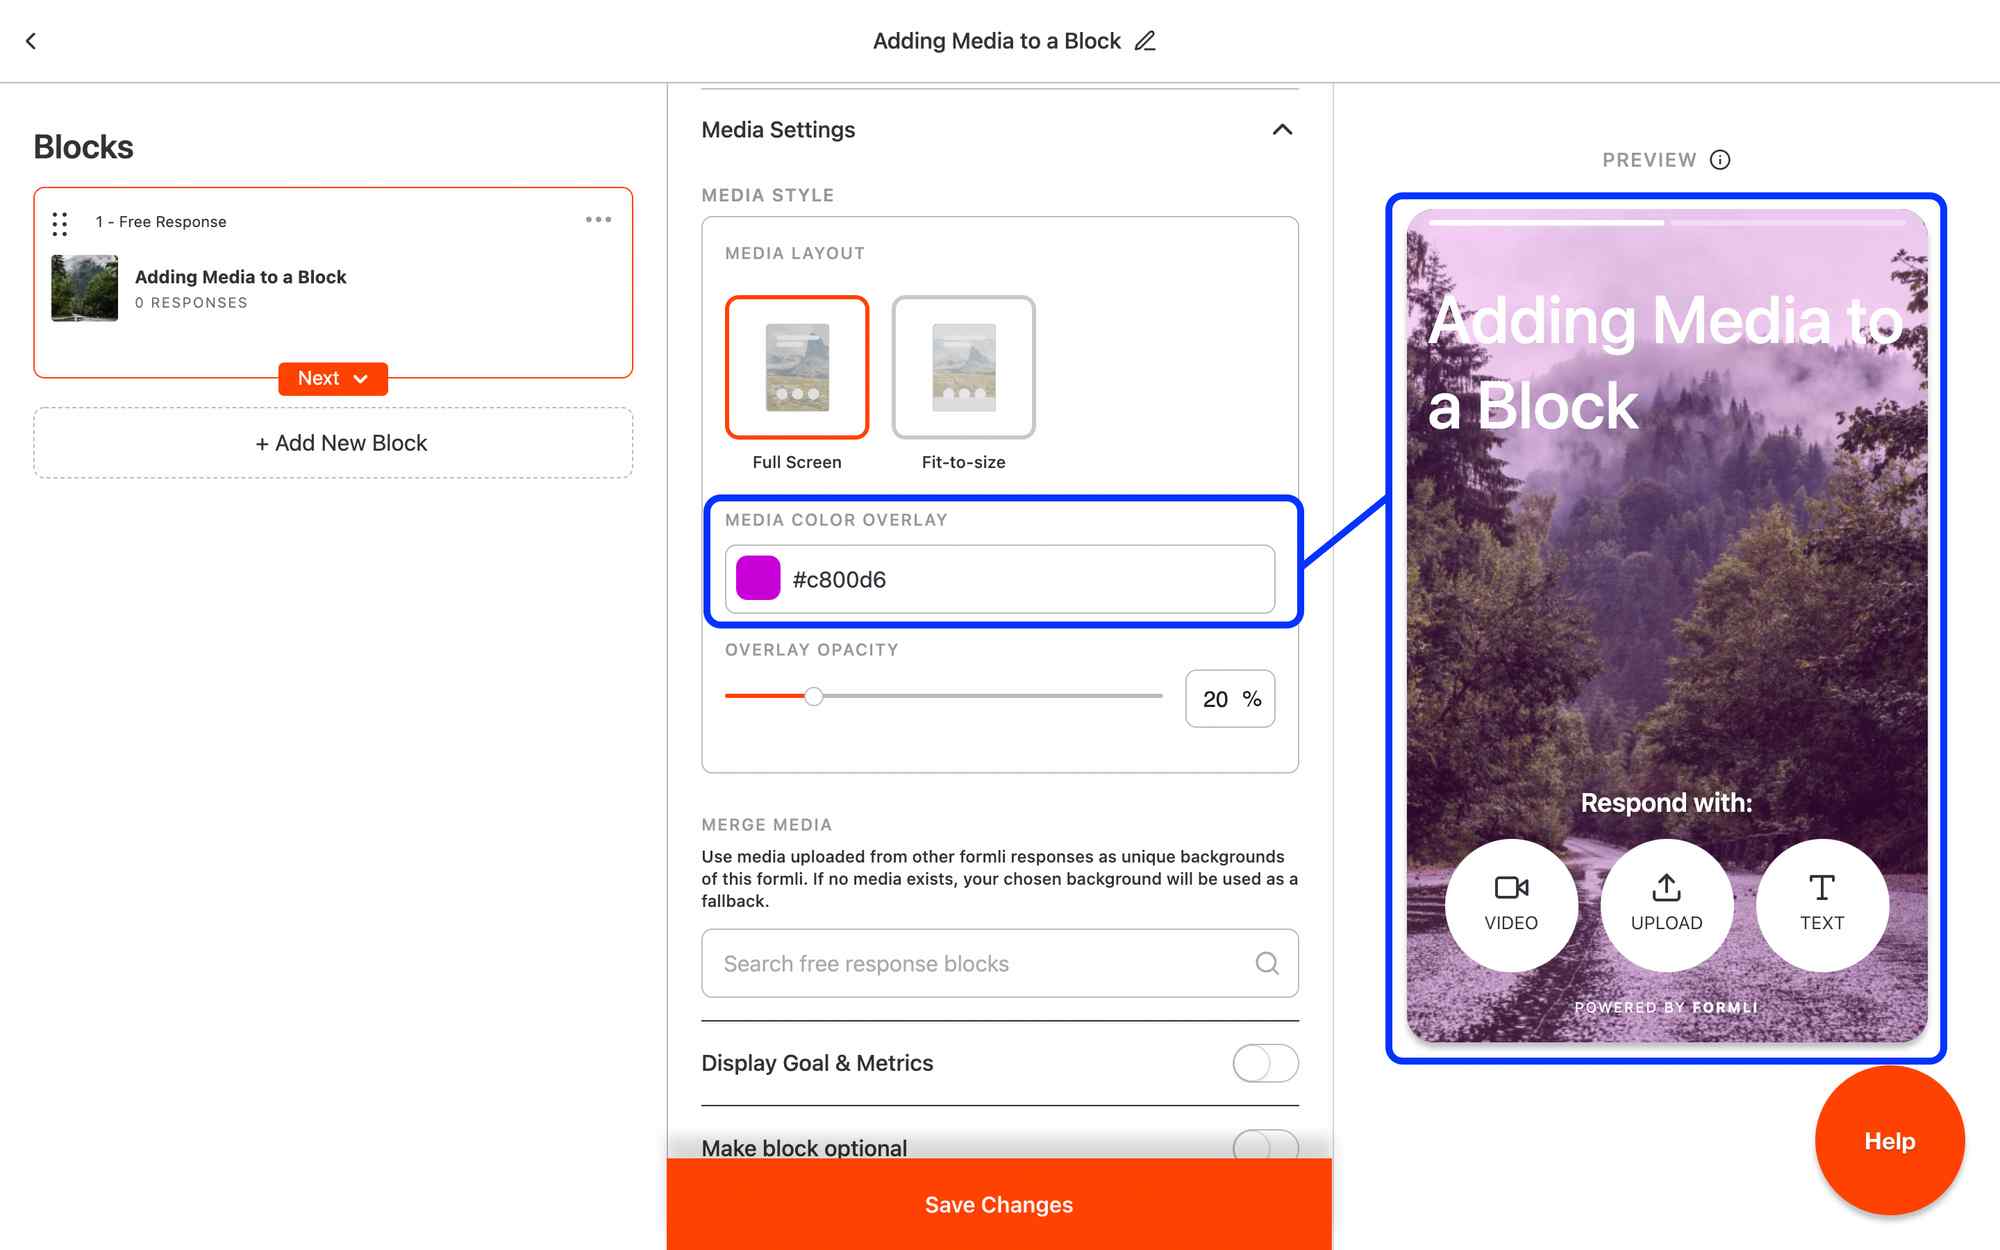
Task: Click the magenta overlay color swatch
Action: click(758, 579)
